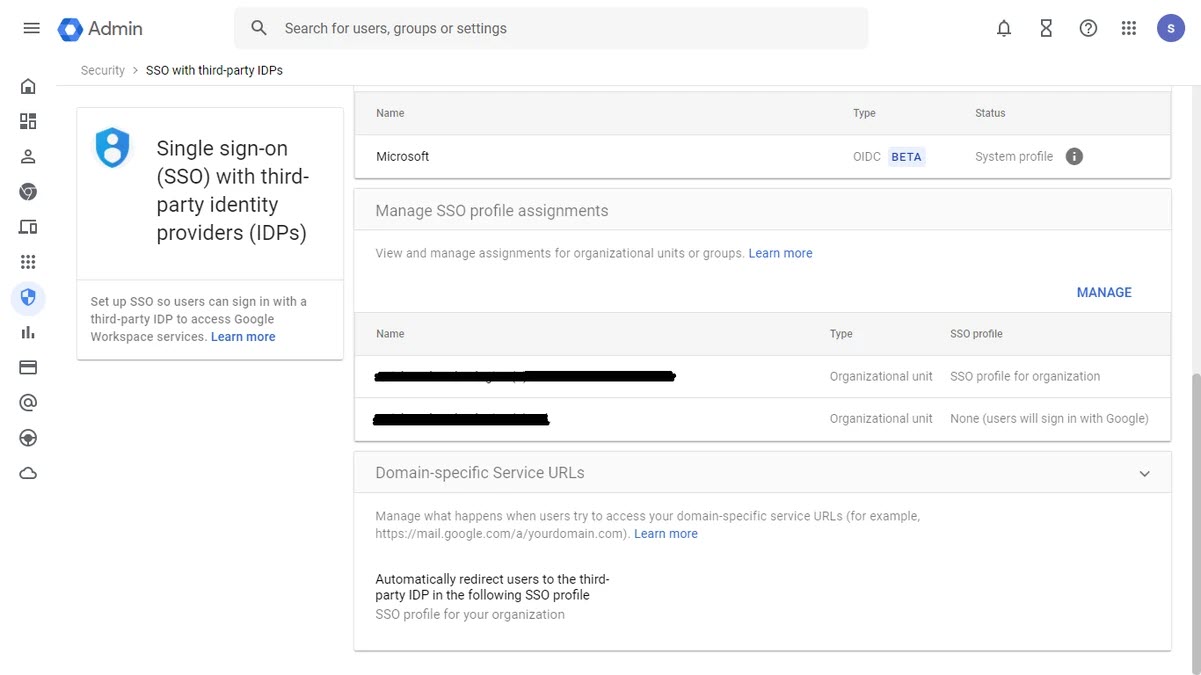The image size is (1201, 675).
Task: Open Apps grid sidebar icon
Action: pyautogui.click(x=28, y=262)
